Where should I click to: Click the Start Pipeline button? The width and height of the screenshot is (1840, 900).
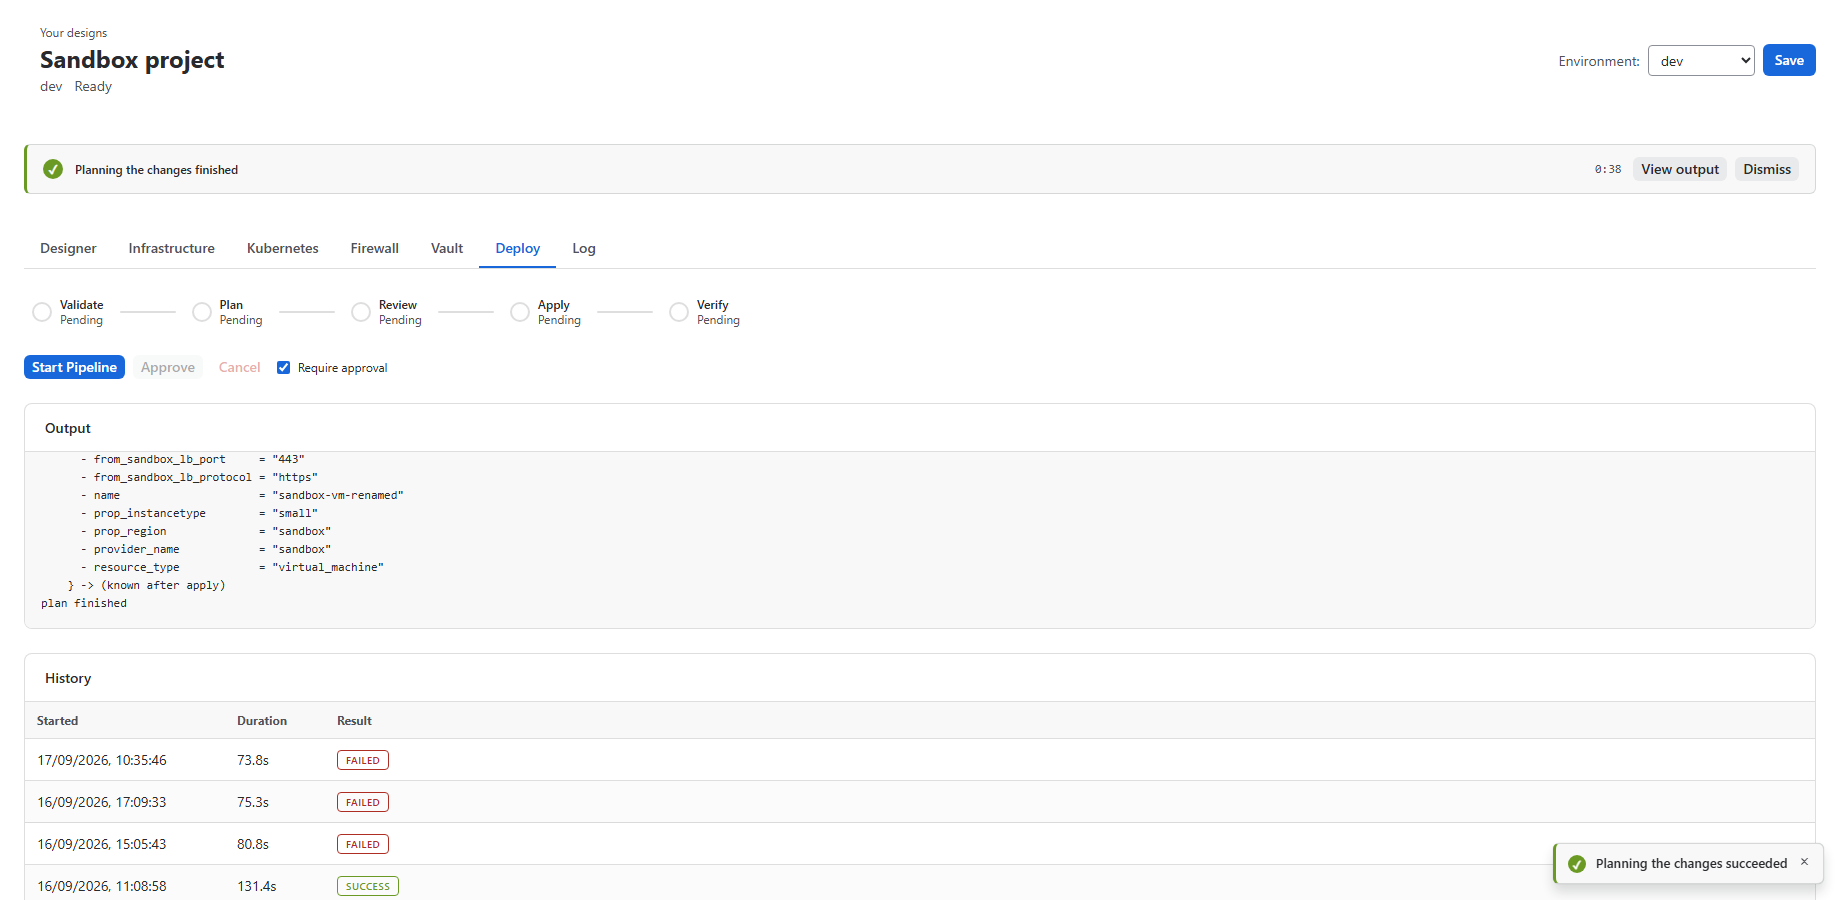[x=74, y=367]
